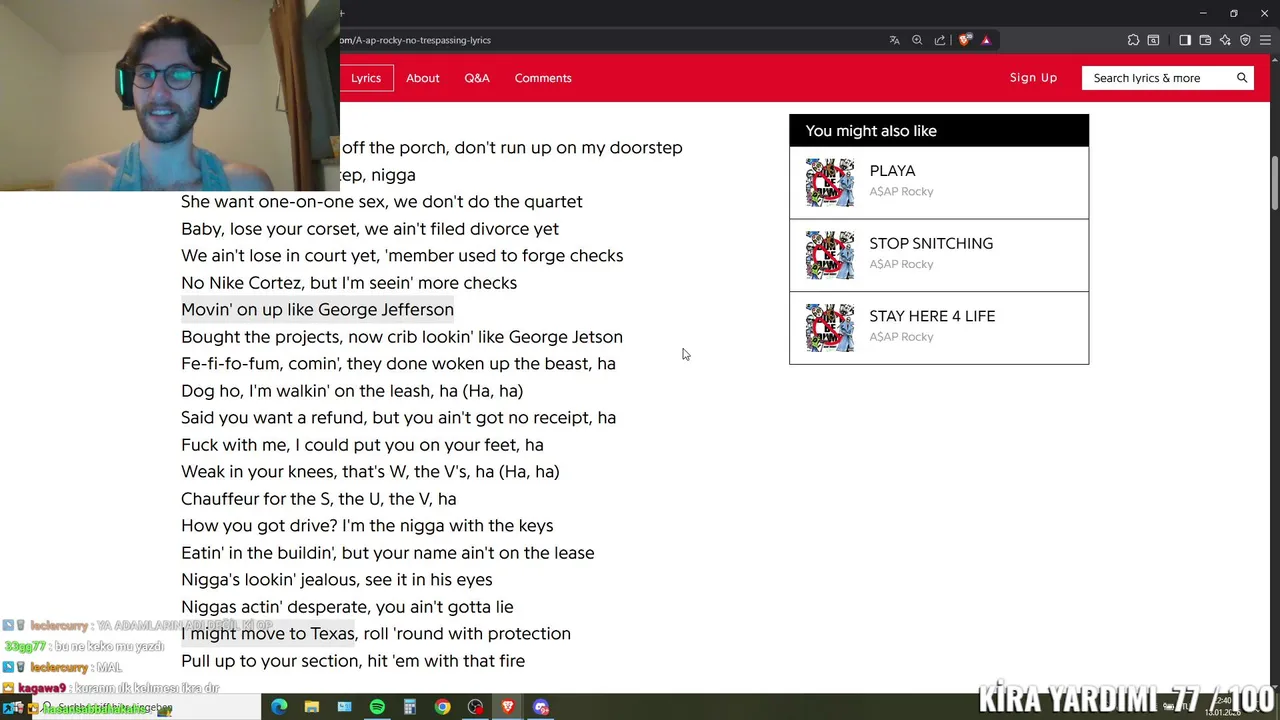Click lyric 'Chauffeur for the S, the U, the V'

tap(318, 499)
